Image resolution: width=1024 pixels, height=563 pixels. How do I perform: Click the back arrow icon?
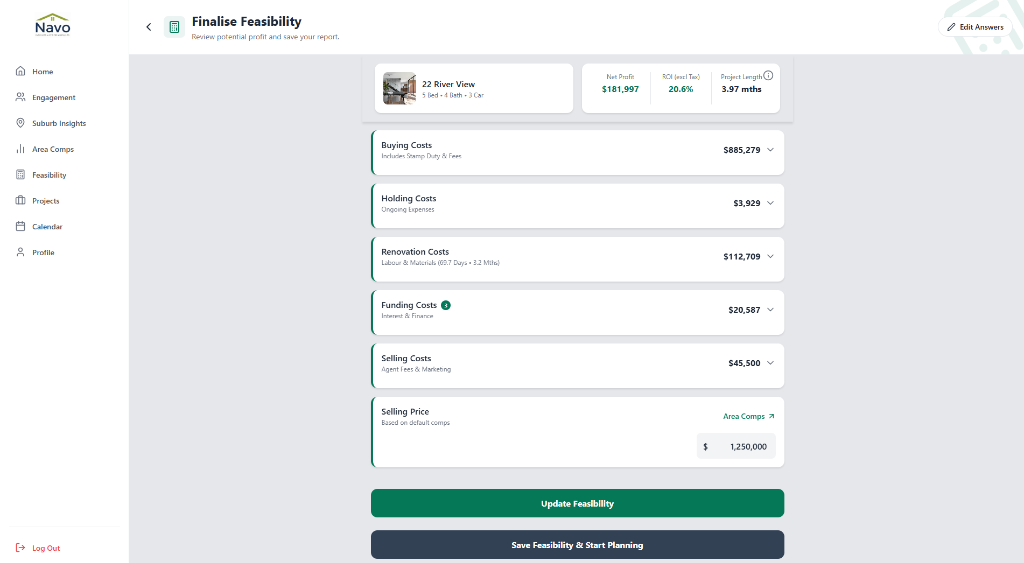point(149,27)
